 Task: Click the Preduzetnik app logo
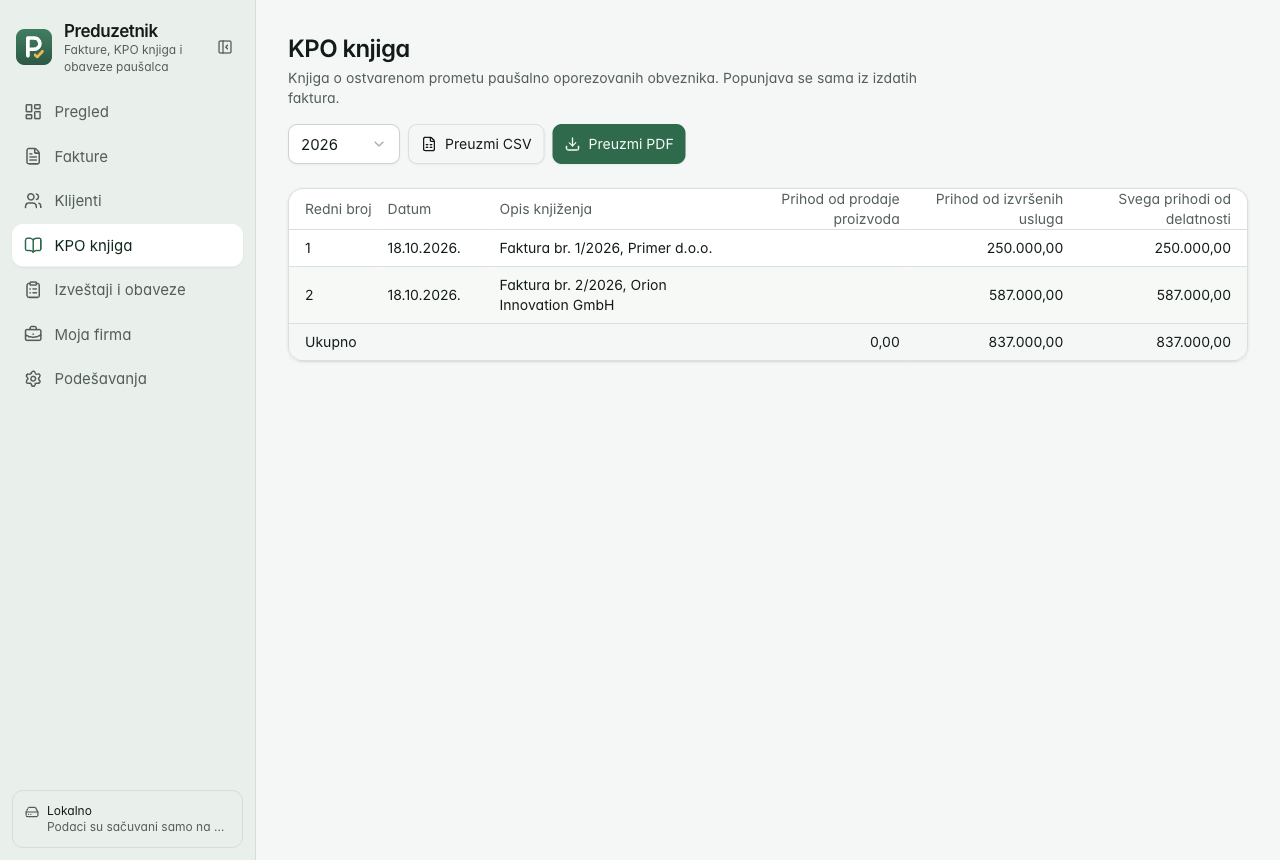34,47
